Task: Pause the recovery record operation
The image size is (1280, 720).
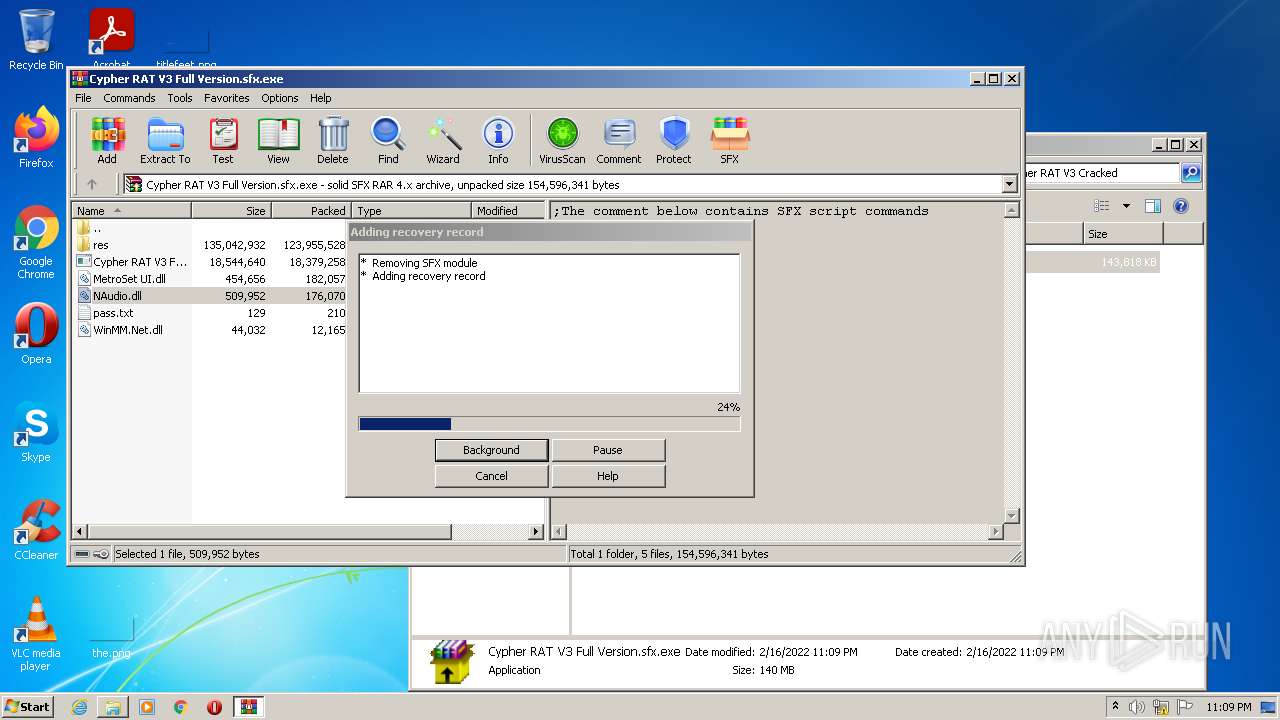Action: [607, 450]
